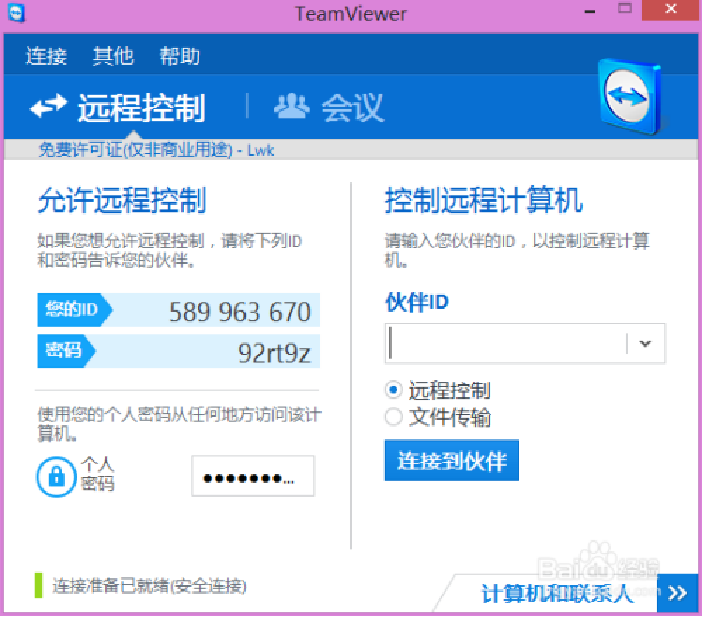Switch to the 远程控制 tab
This screenshot has height=617, width=702.
118,107
